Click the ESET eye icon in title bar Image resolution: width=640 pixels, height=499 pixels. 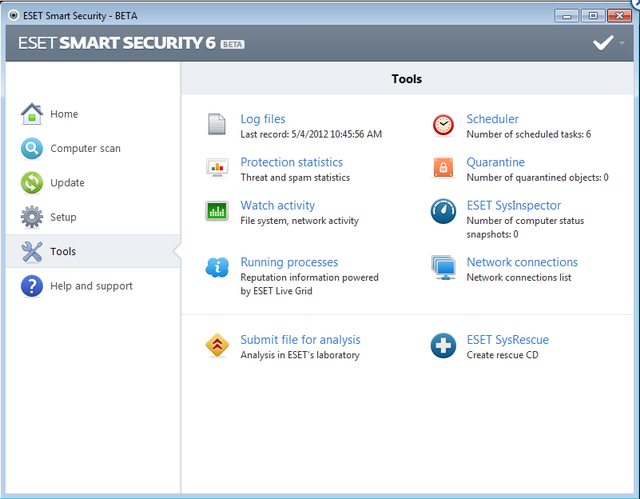pos(13,16)
